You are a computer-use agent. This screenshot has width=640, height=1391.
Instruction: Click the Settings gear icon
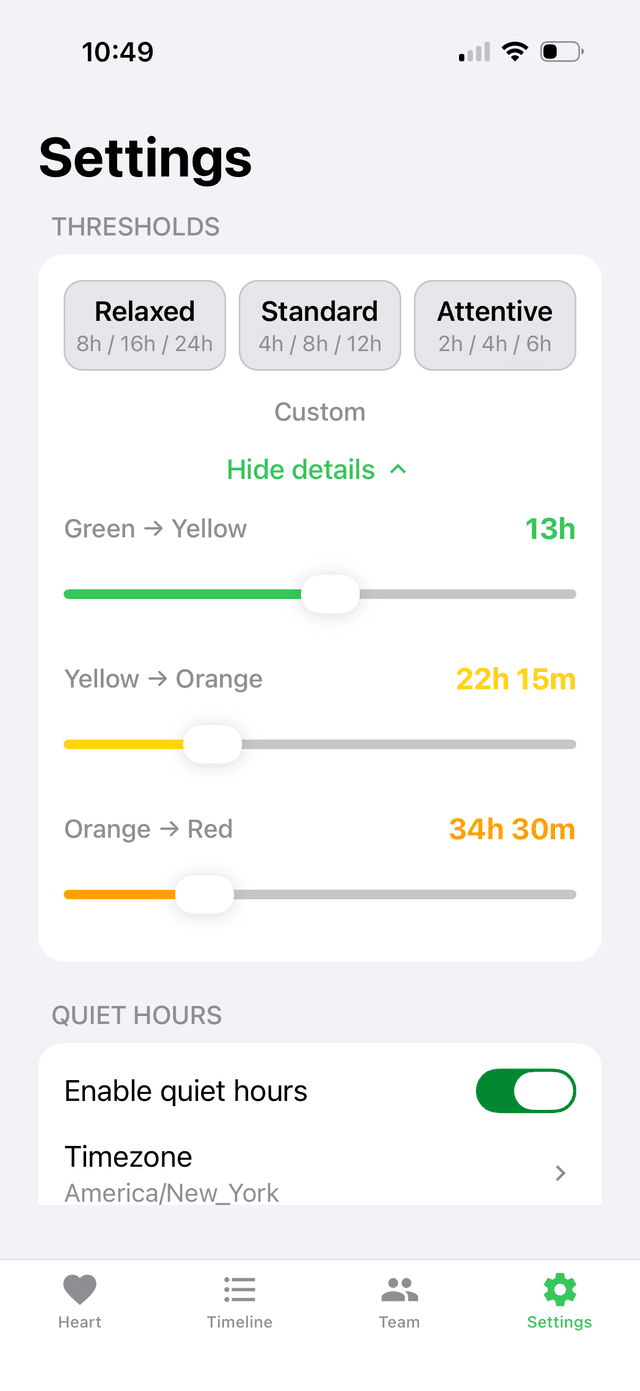(x=559, y=1289)
